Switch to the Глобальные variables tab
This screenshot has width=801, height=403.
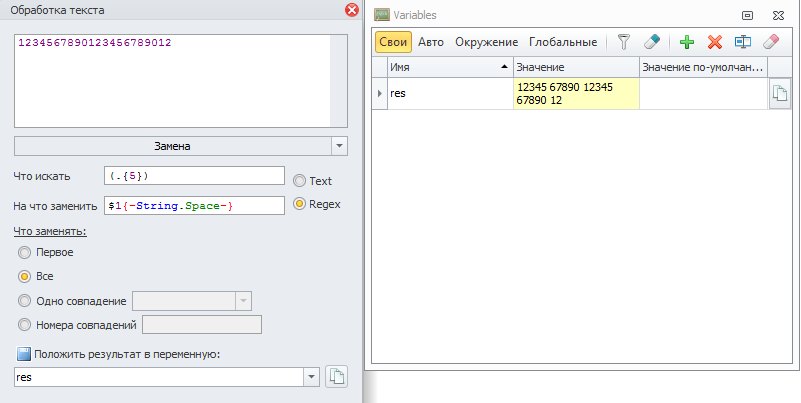563,42
